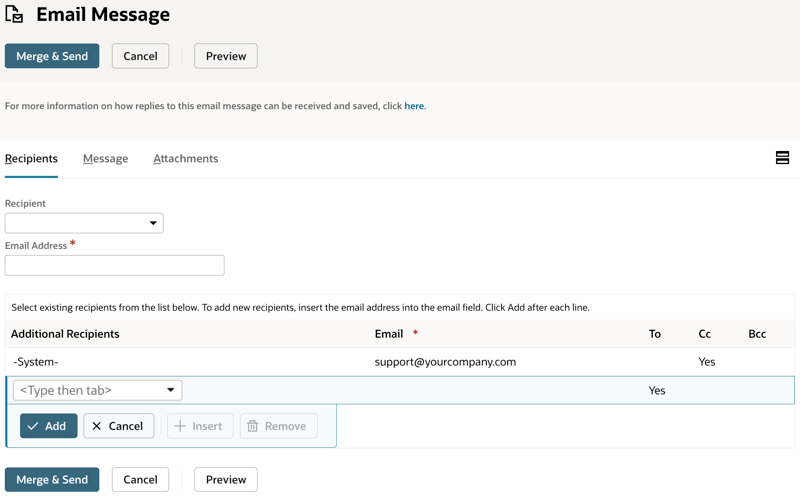Switch to the Recipients tab
The width and height of the screenshot is (800, 497).
[31, 159]
